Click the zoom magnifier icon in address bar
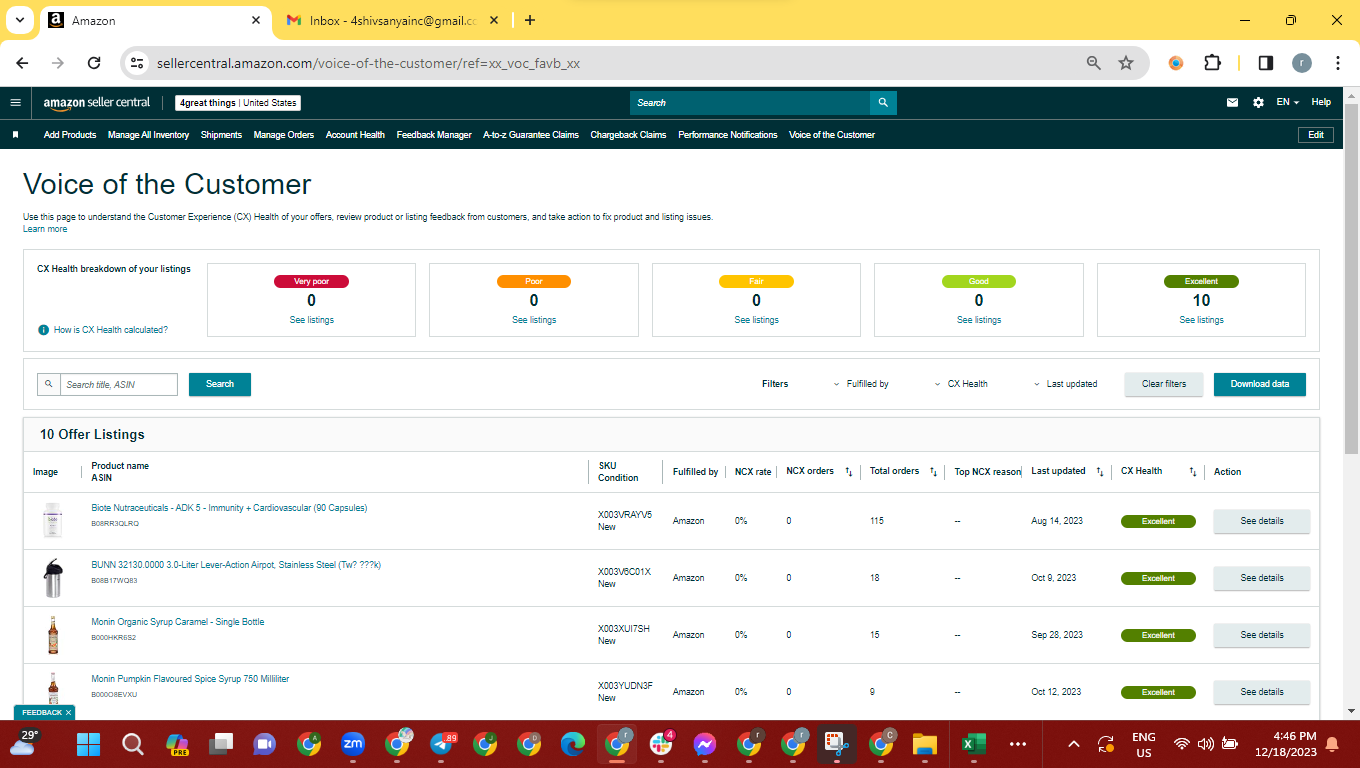 coord(1094,63)
